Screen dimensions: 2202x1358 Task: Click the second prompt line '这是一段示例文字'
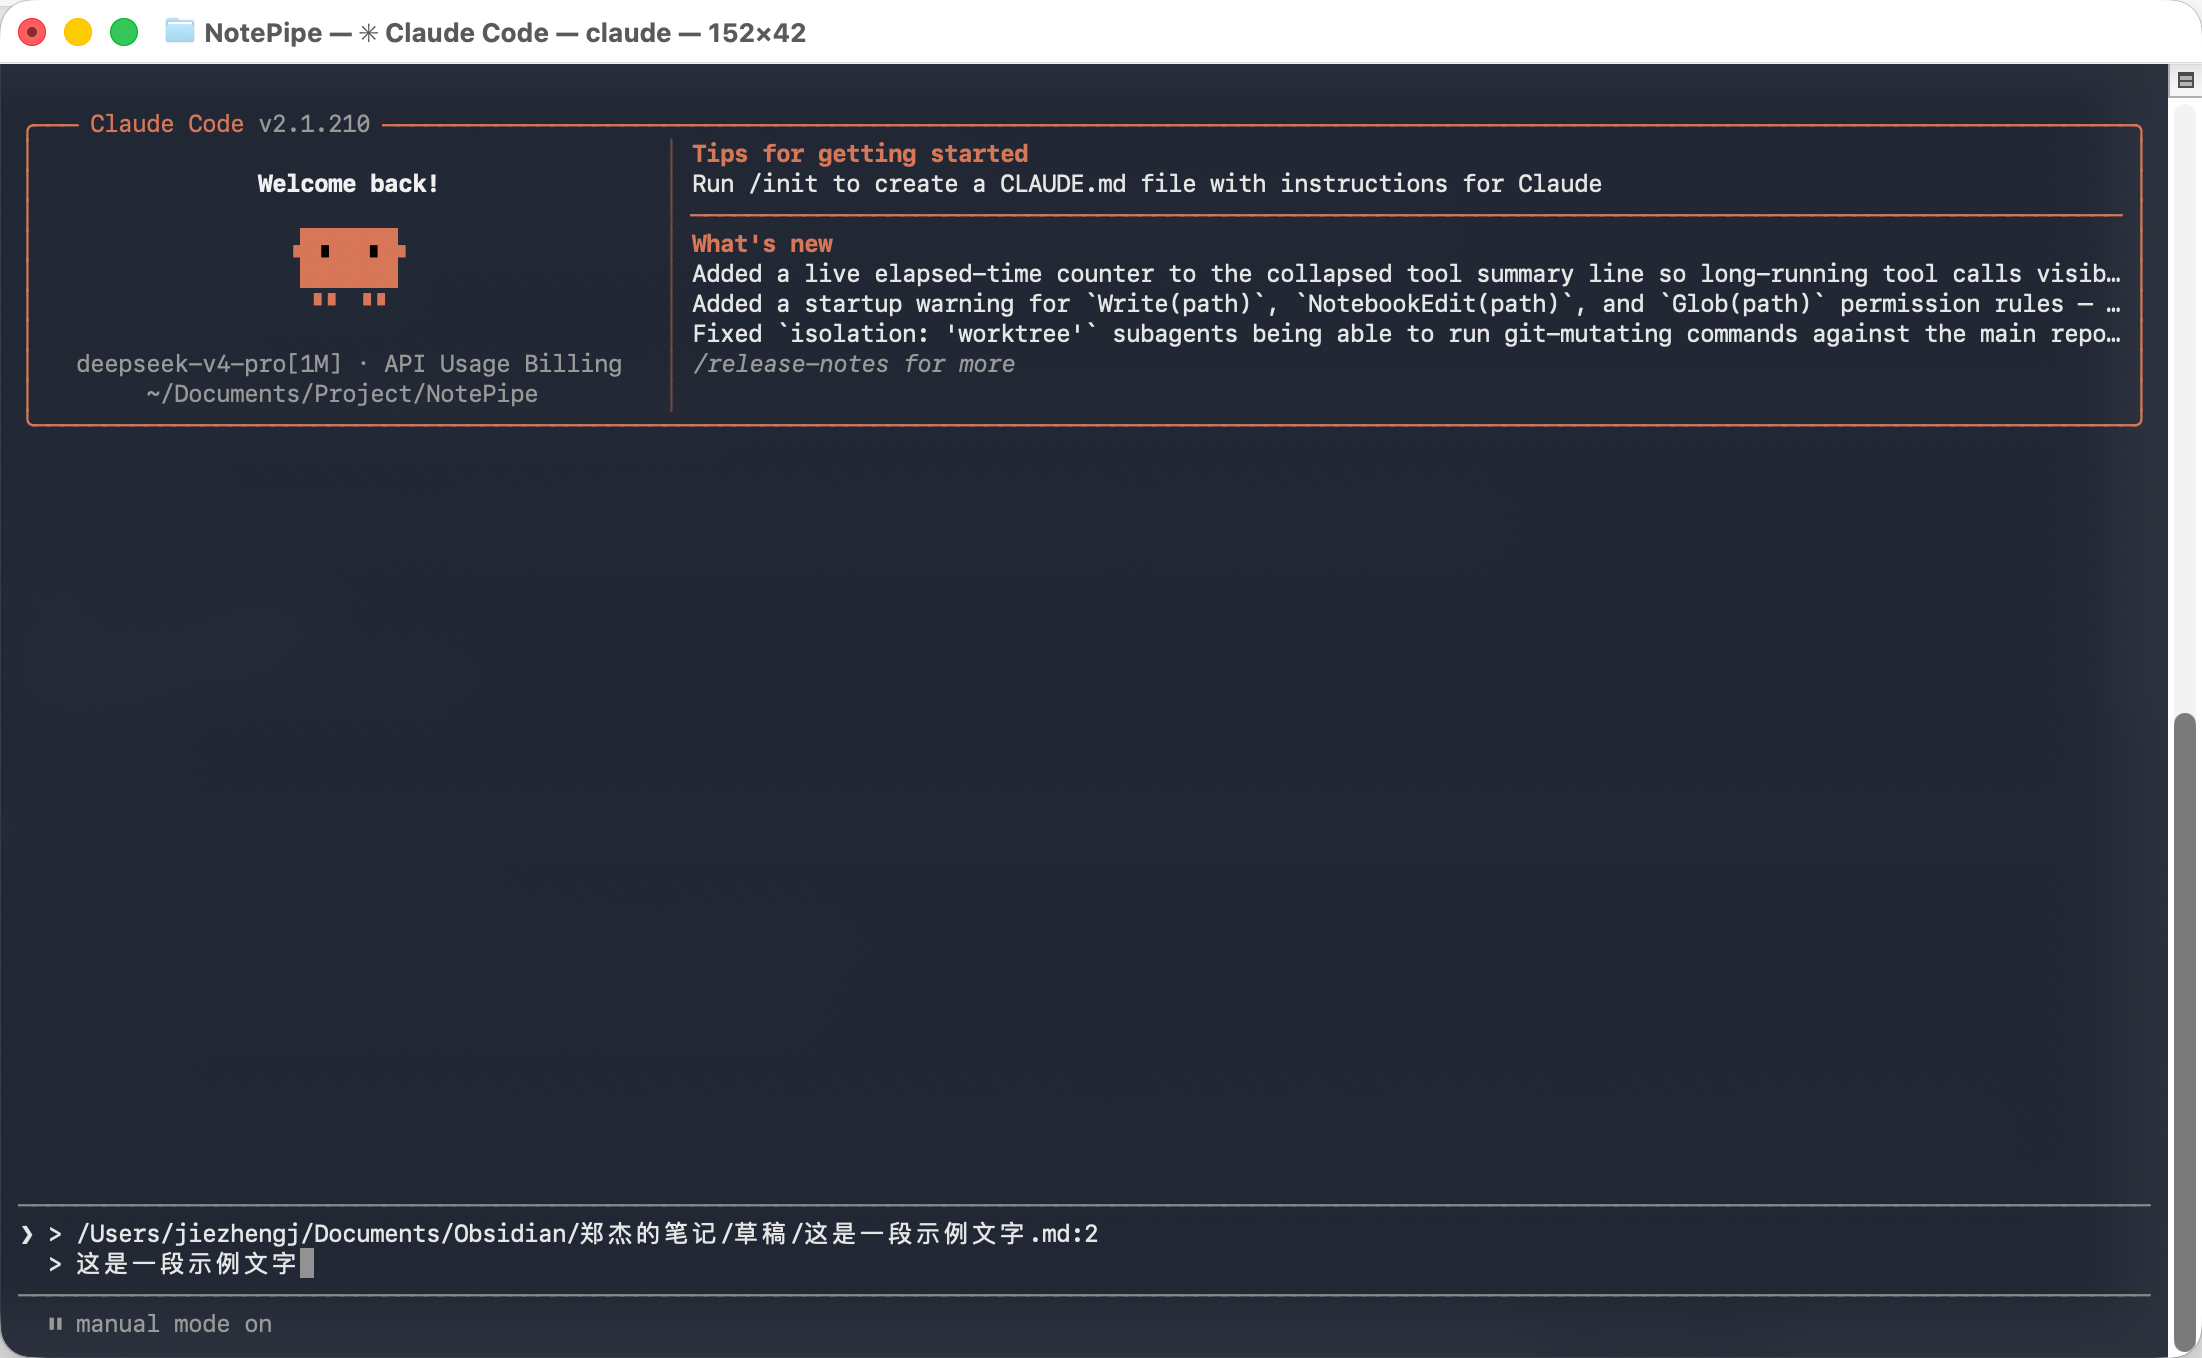[x=186, y=1264]
